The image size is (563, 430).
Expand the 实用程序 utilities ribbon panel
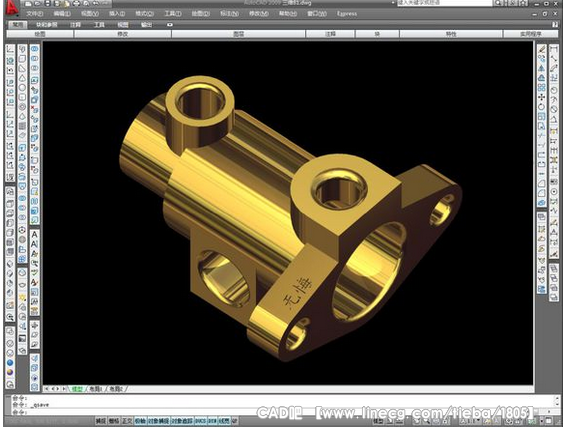[531, 34]
